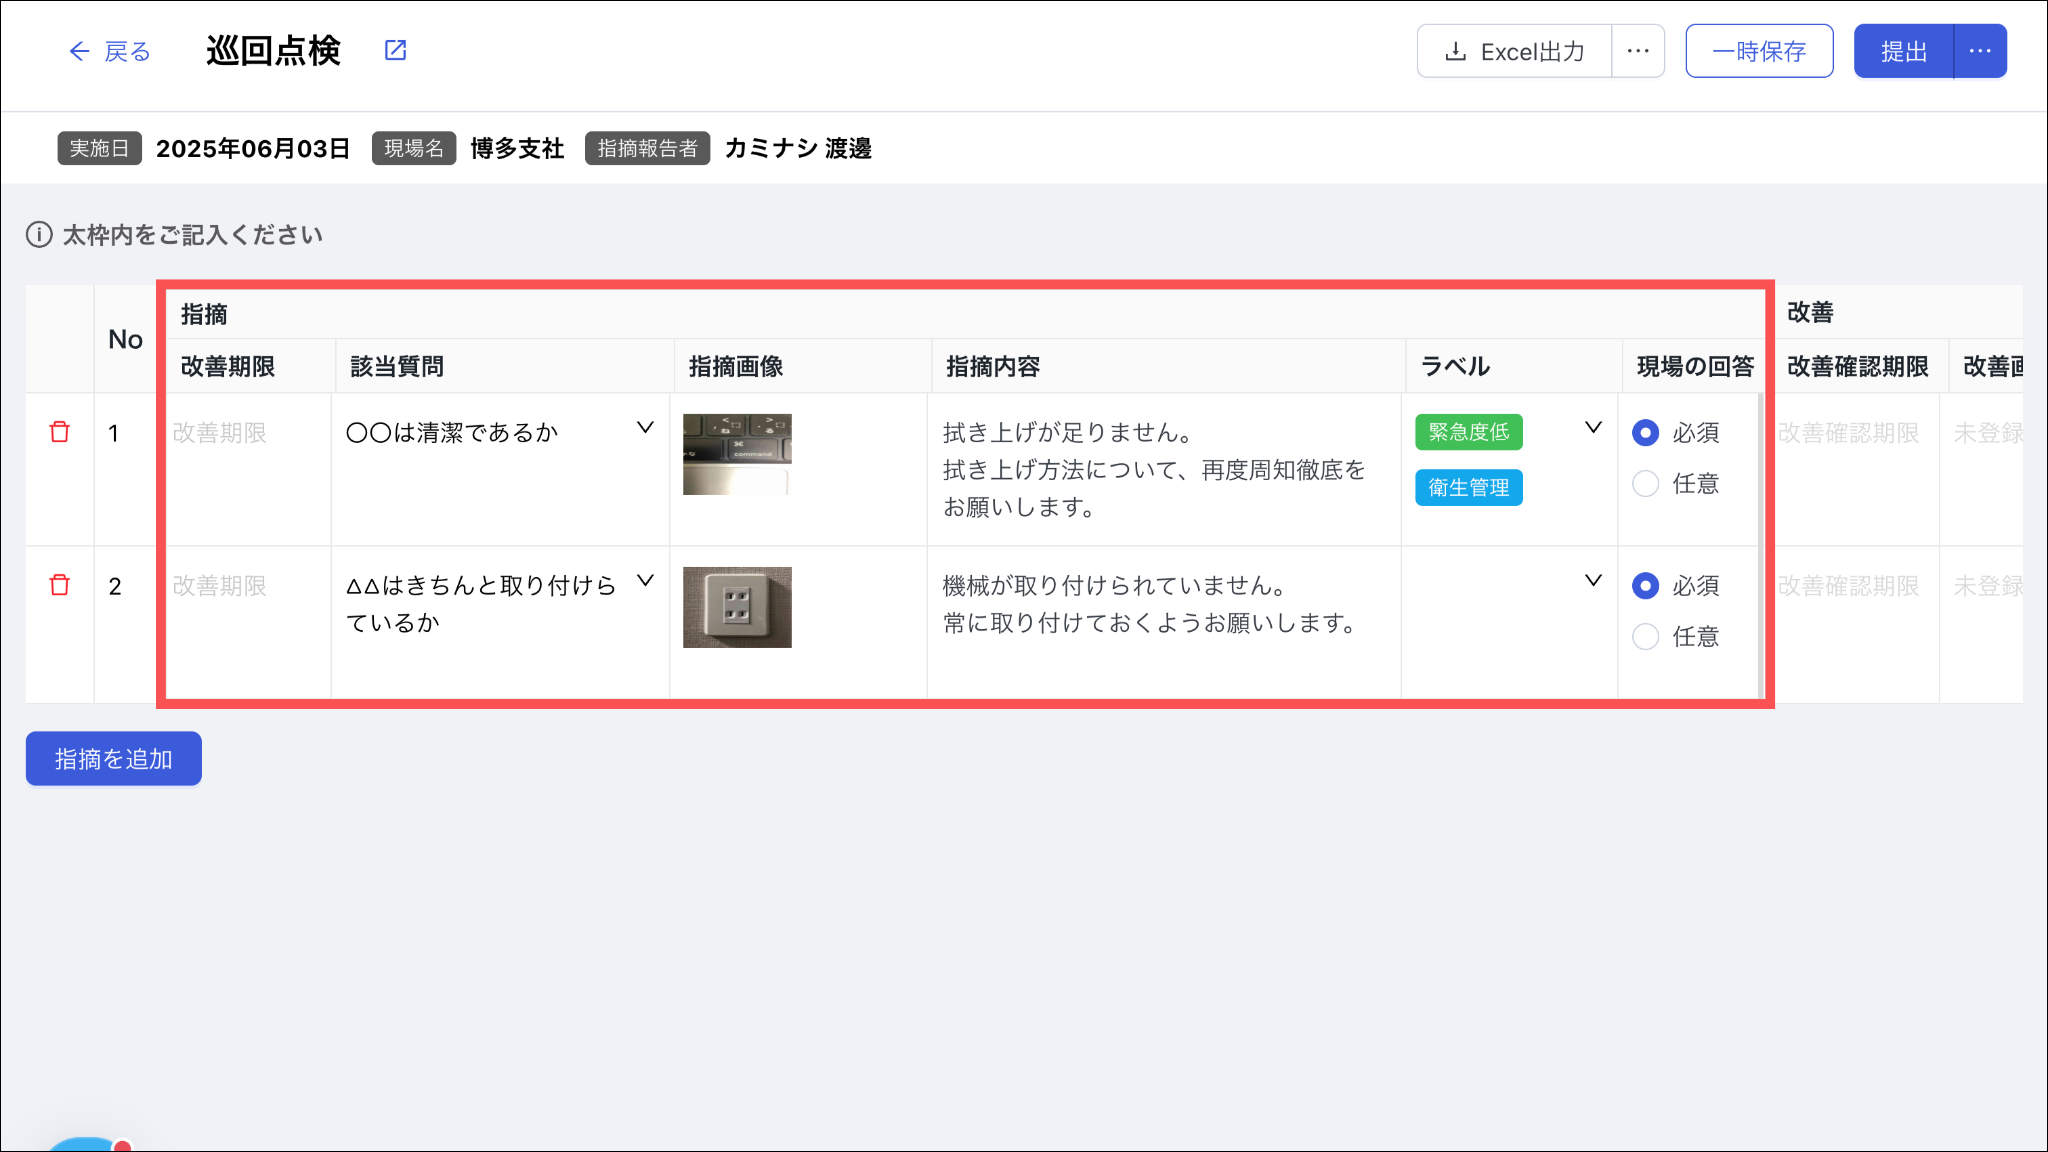
Task: Click the info icon beside 太枠内をご記入ください
Action: pyautogui.click(x=39, y=235)
